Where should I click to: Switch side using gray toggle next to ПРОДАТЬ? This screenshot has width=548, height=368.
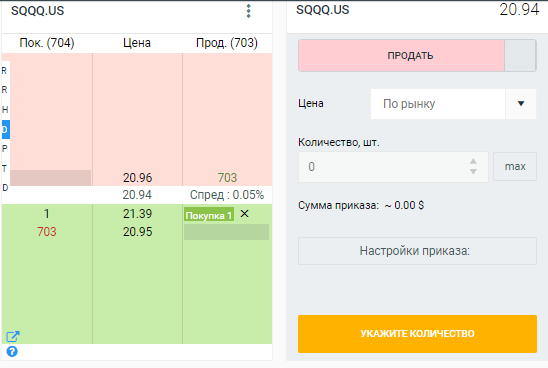click(x=520, y=56)
